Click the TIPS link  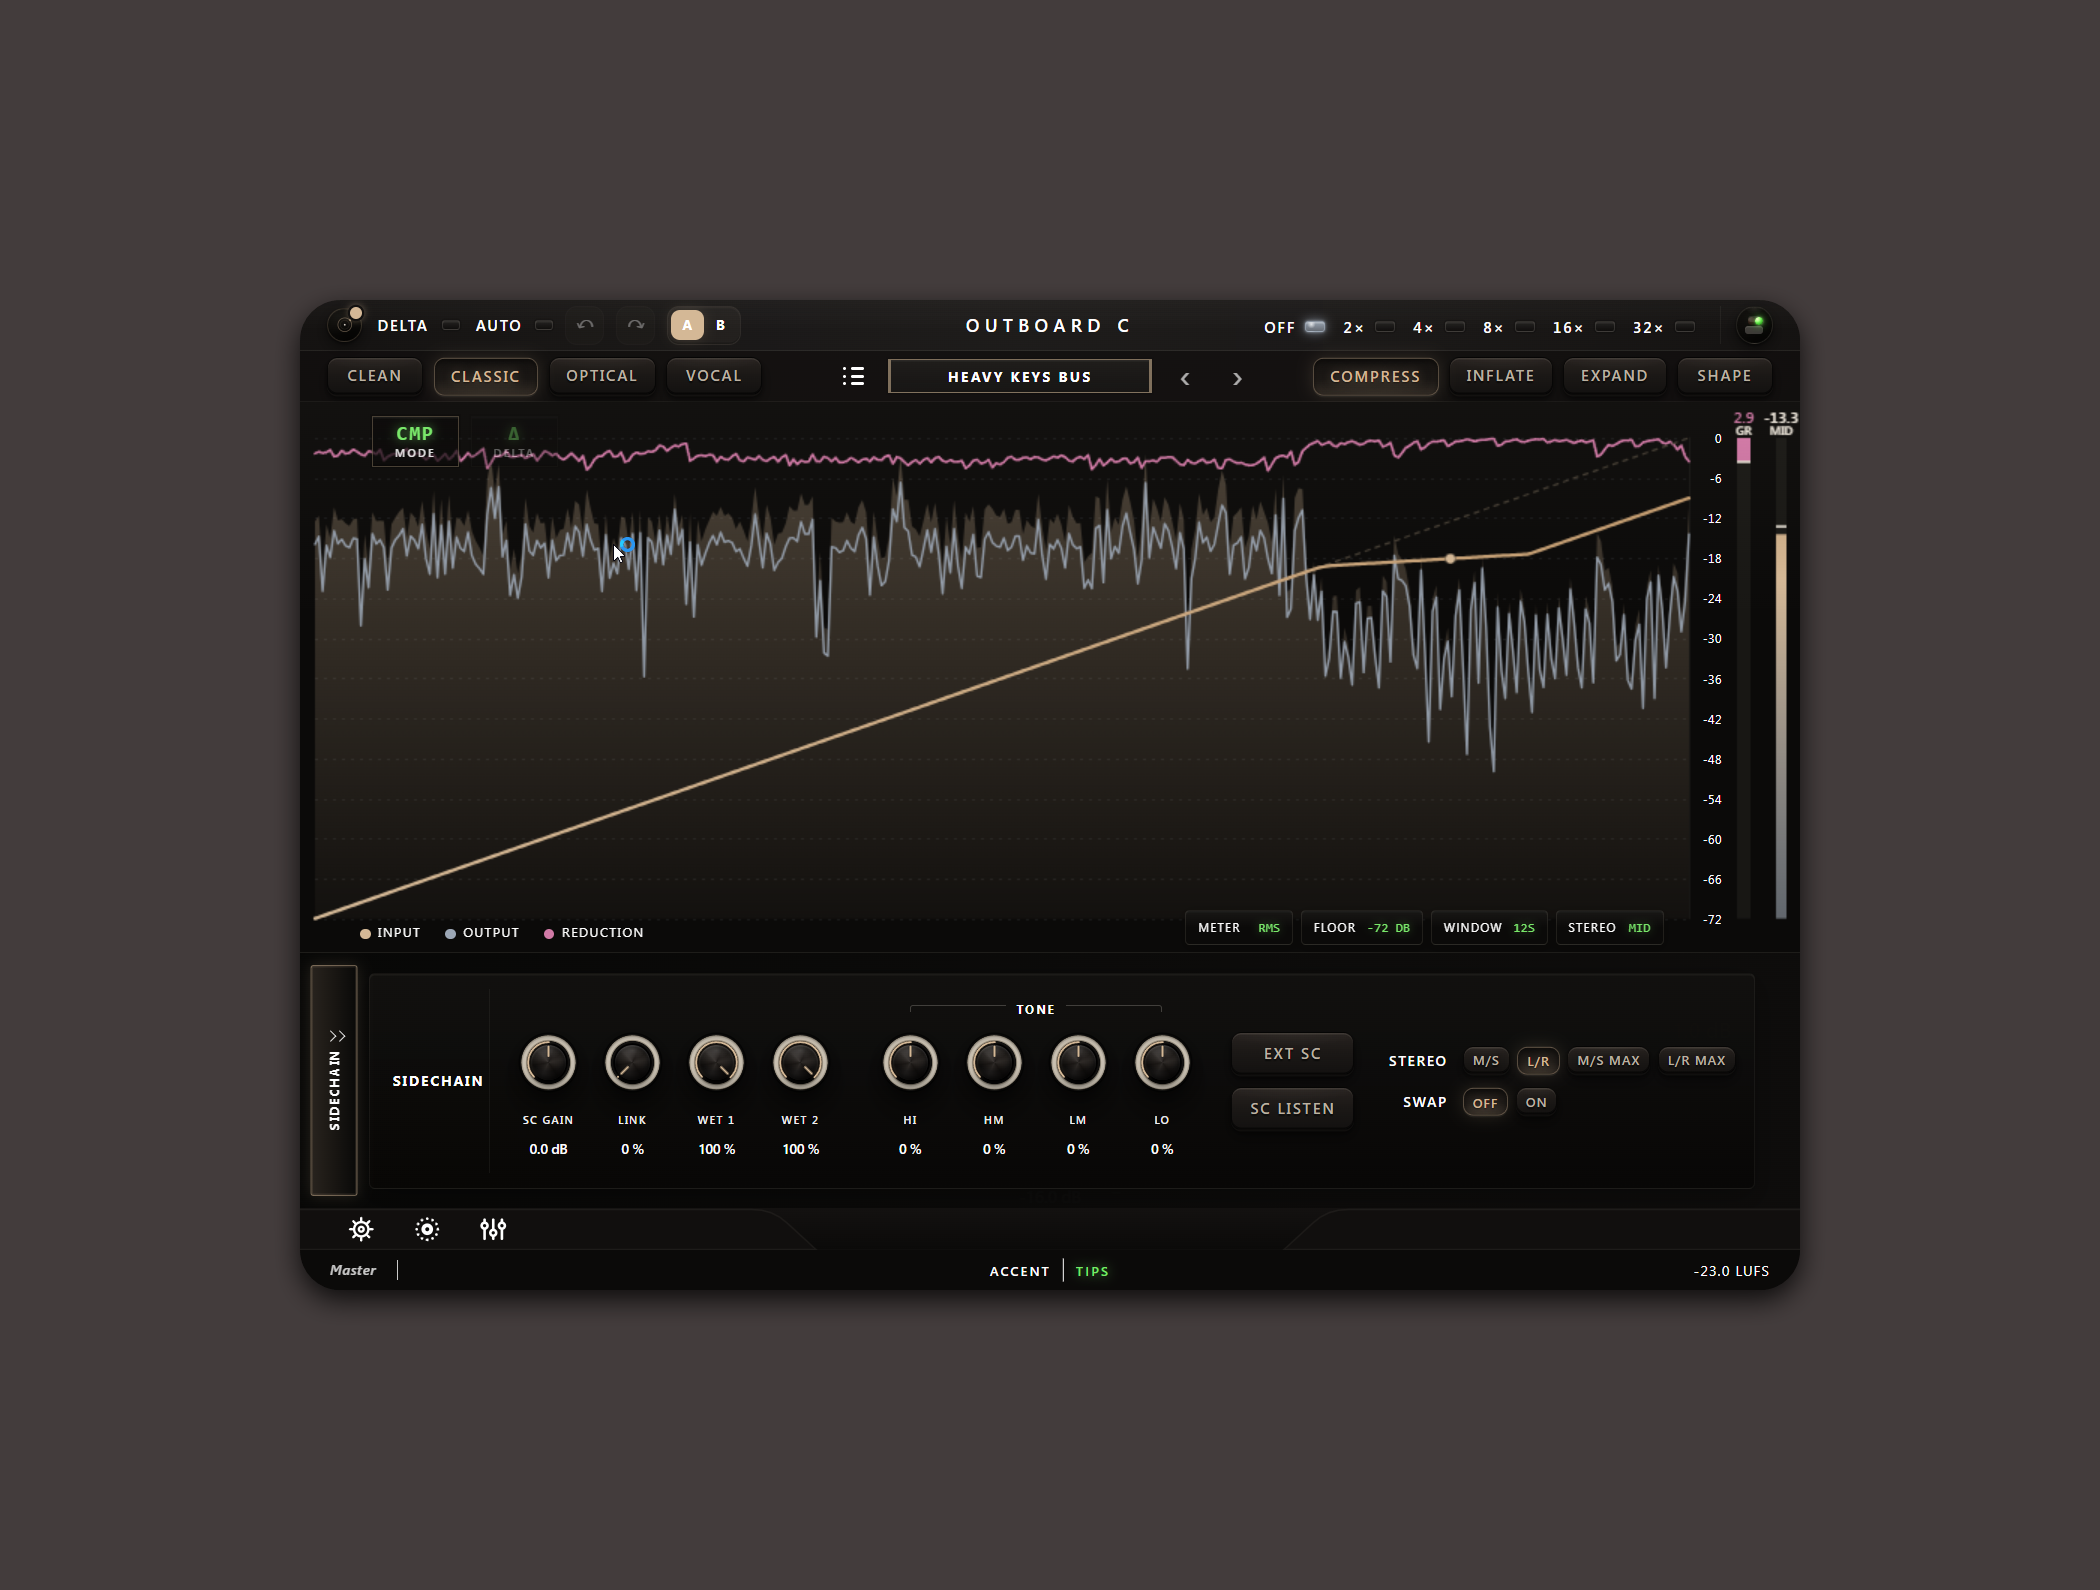pyautogui.click(x=1092, y=1271)
